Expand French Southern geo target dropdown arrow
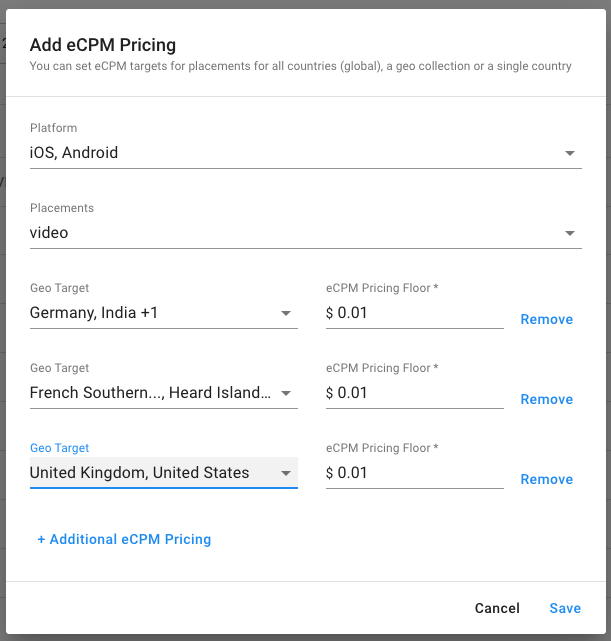Viewport: 611px width, 641px height. tap(286, 393)
